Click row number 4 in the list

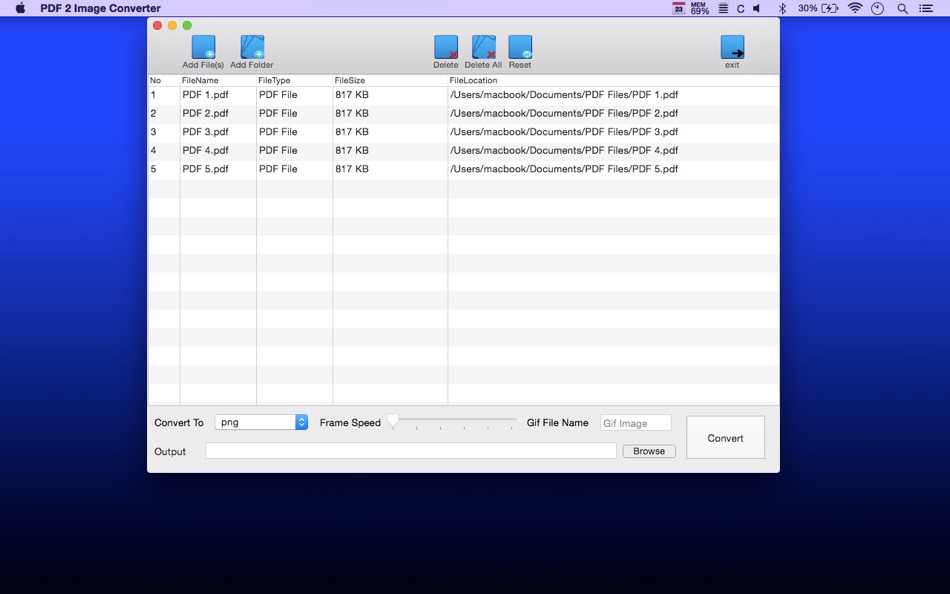tap(153, 150)
